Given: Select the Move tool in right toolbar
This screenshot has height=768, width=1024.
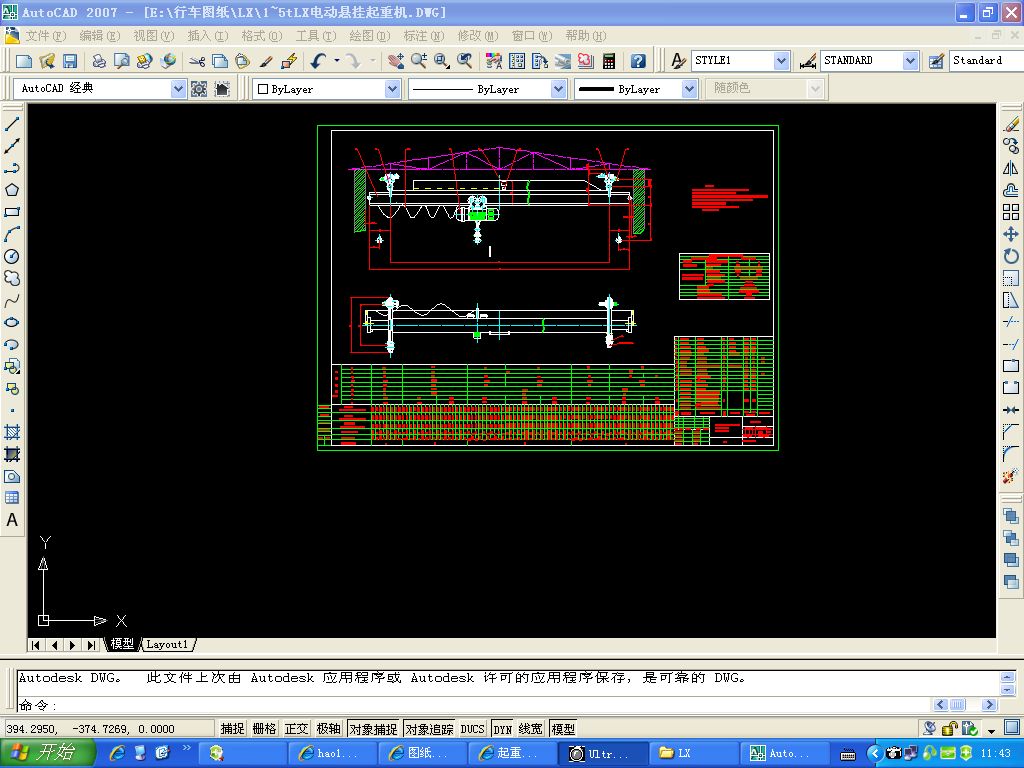Looking at the screenshot, I should [x=1011, y=234].
